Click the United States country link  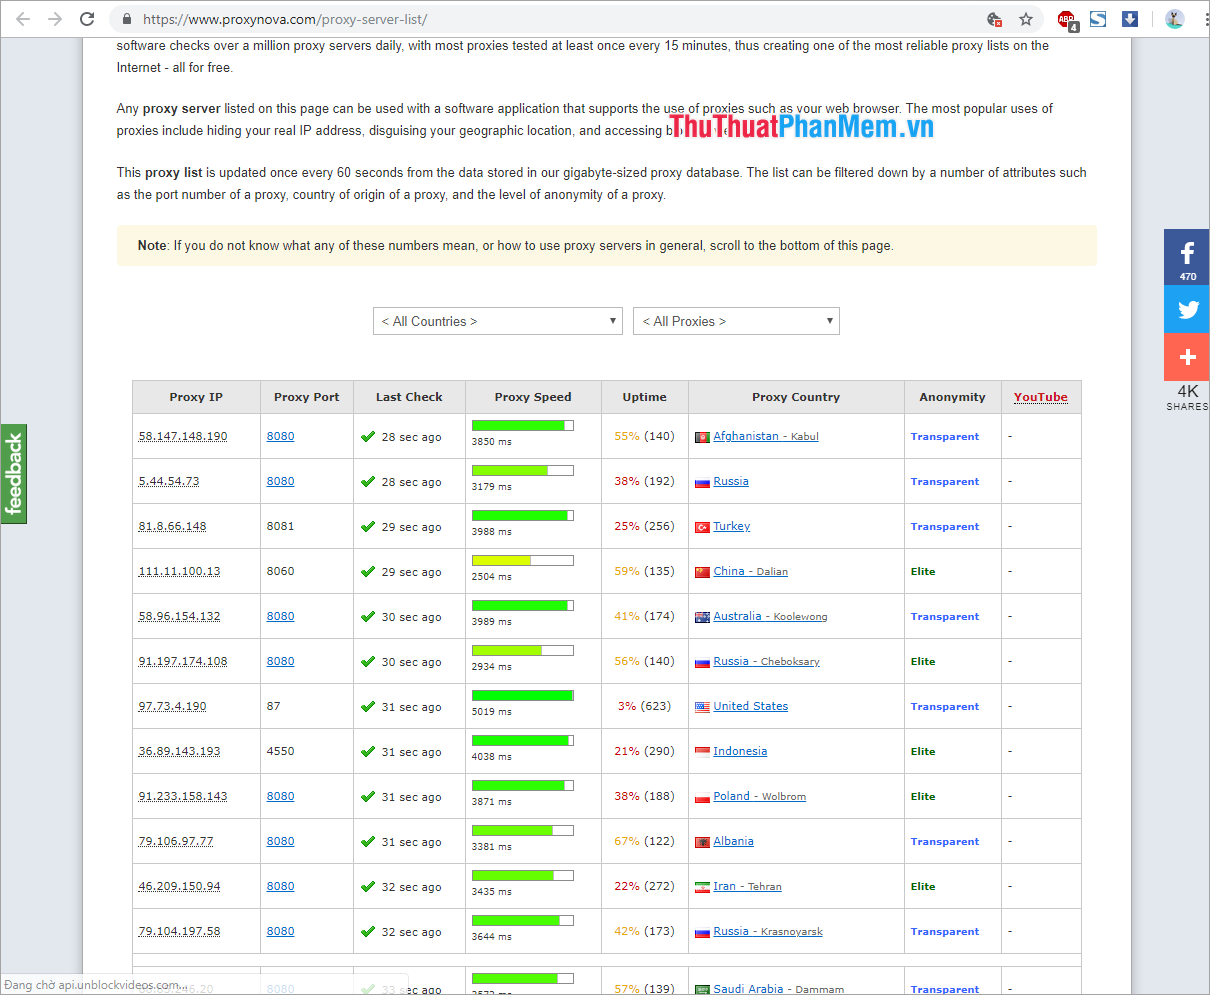[x=750, y=706]
